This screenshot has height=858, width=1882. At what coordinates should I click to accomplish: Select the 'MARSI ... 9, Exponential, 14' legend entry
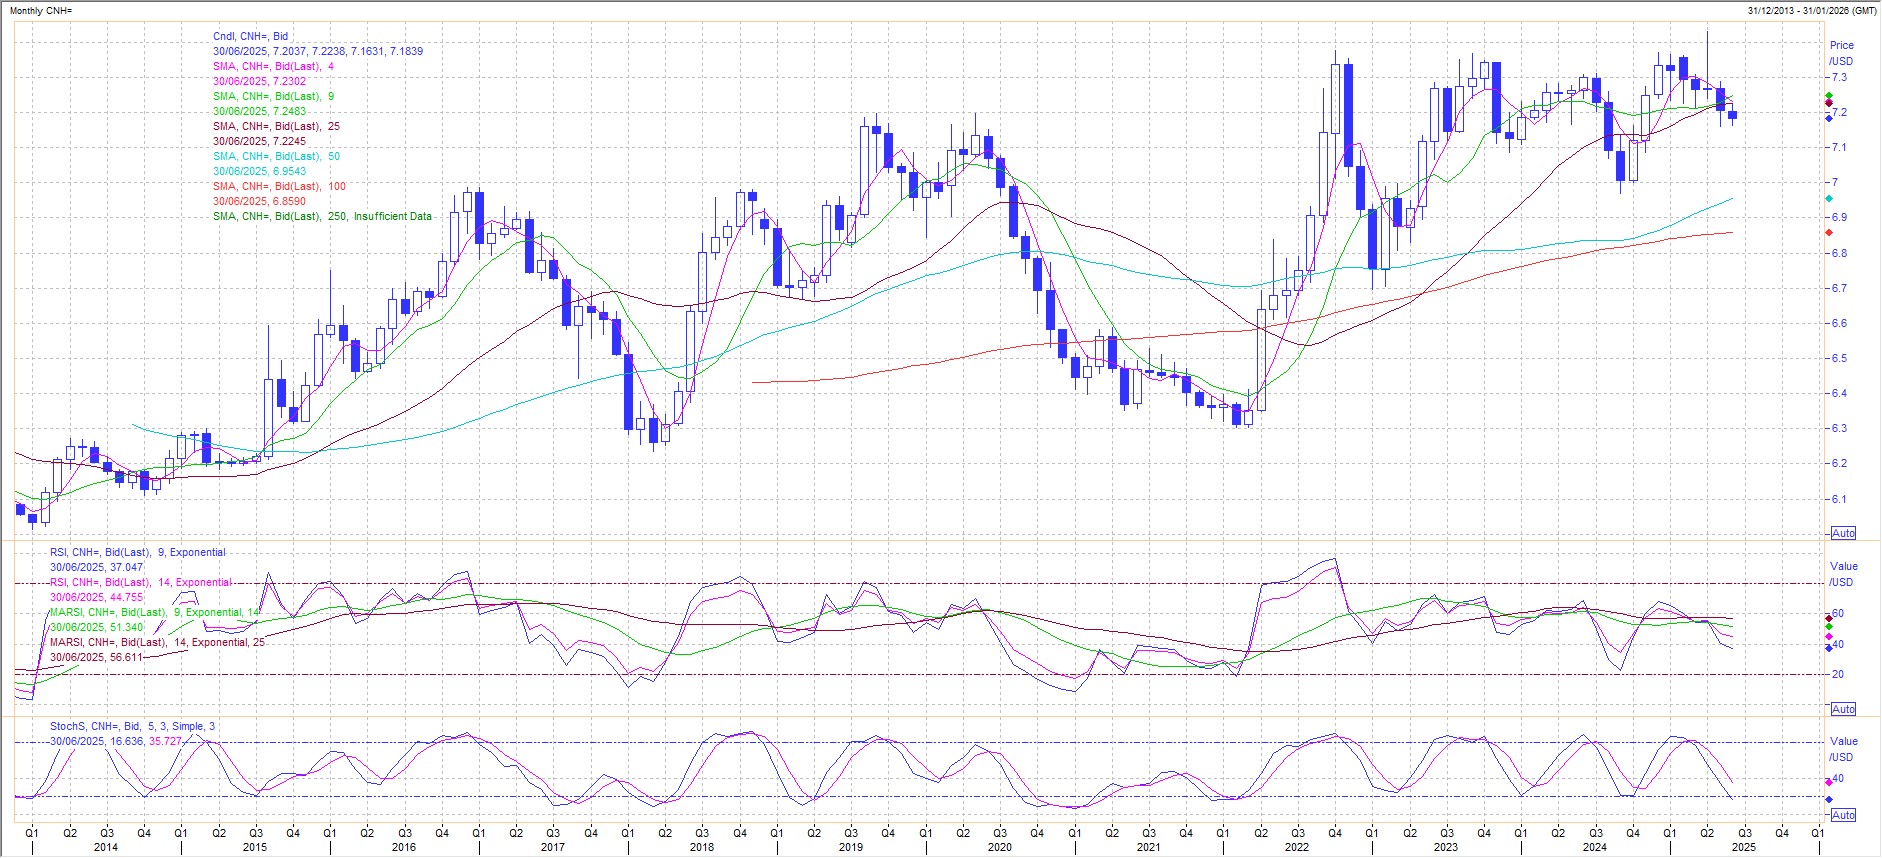point(155,612)
